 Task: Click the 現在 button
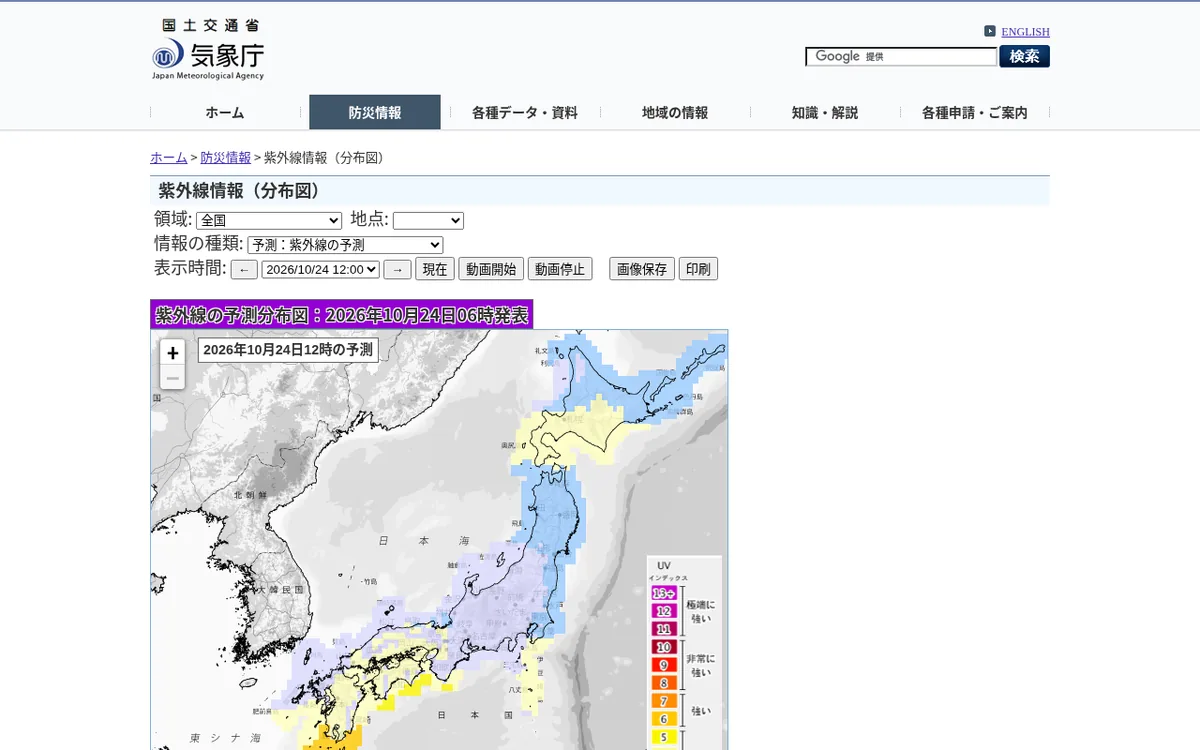click(x=435, y=269)
